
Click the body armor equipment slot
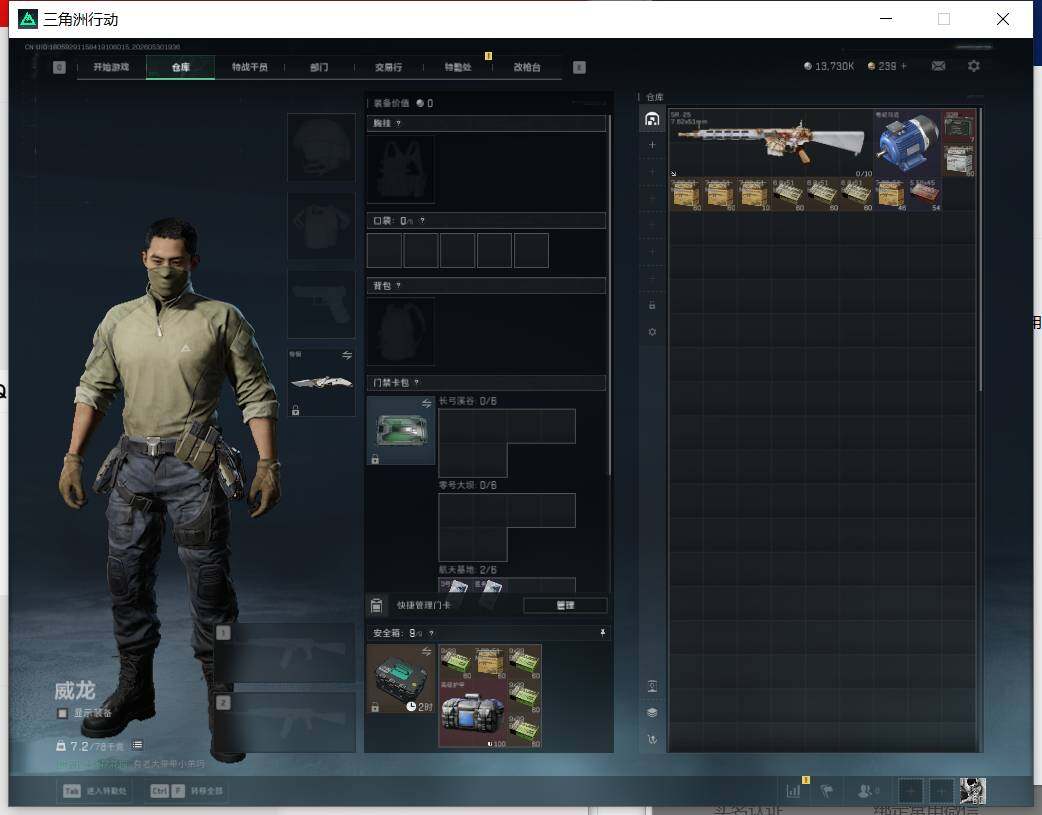tap(321, 226)
